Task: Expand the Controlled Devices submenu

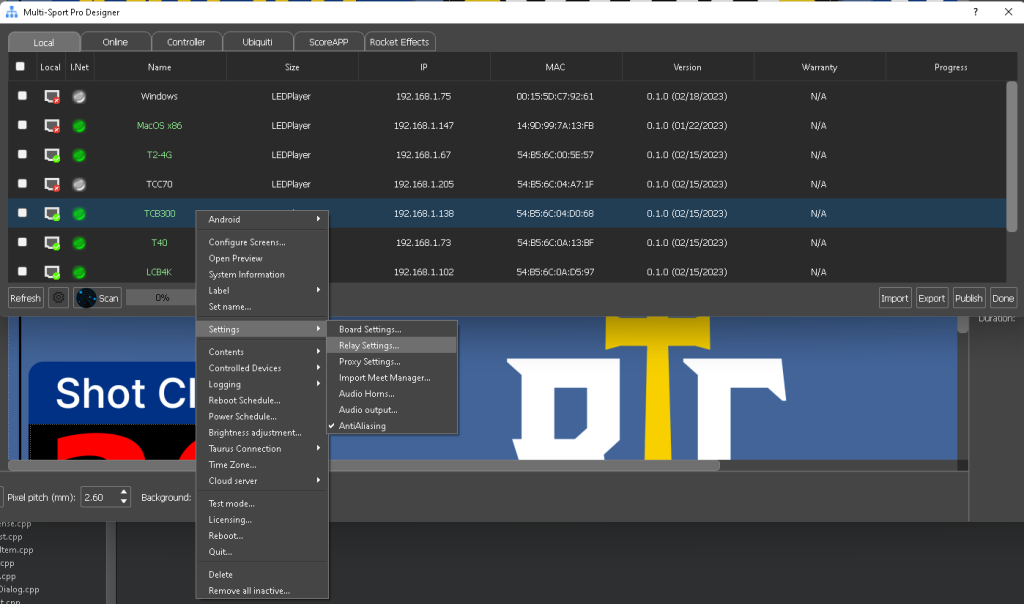Action: tap(262, 368)
